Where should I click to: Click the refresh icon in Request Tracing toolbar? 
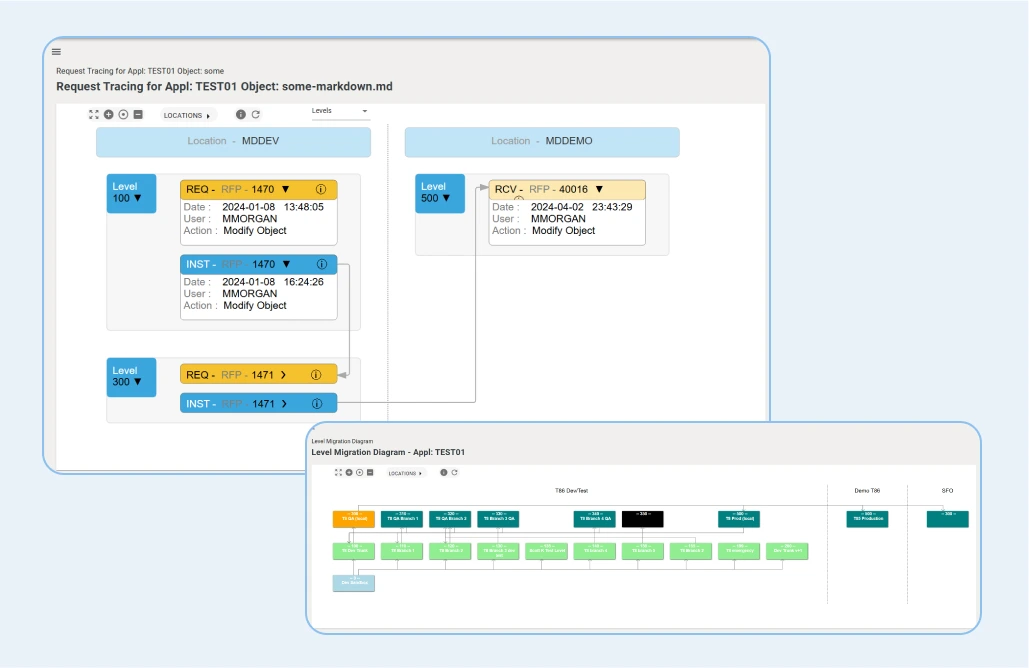point(256,115)
